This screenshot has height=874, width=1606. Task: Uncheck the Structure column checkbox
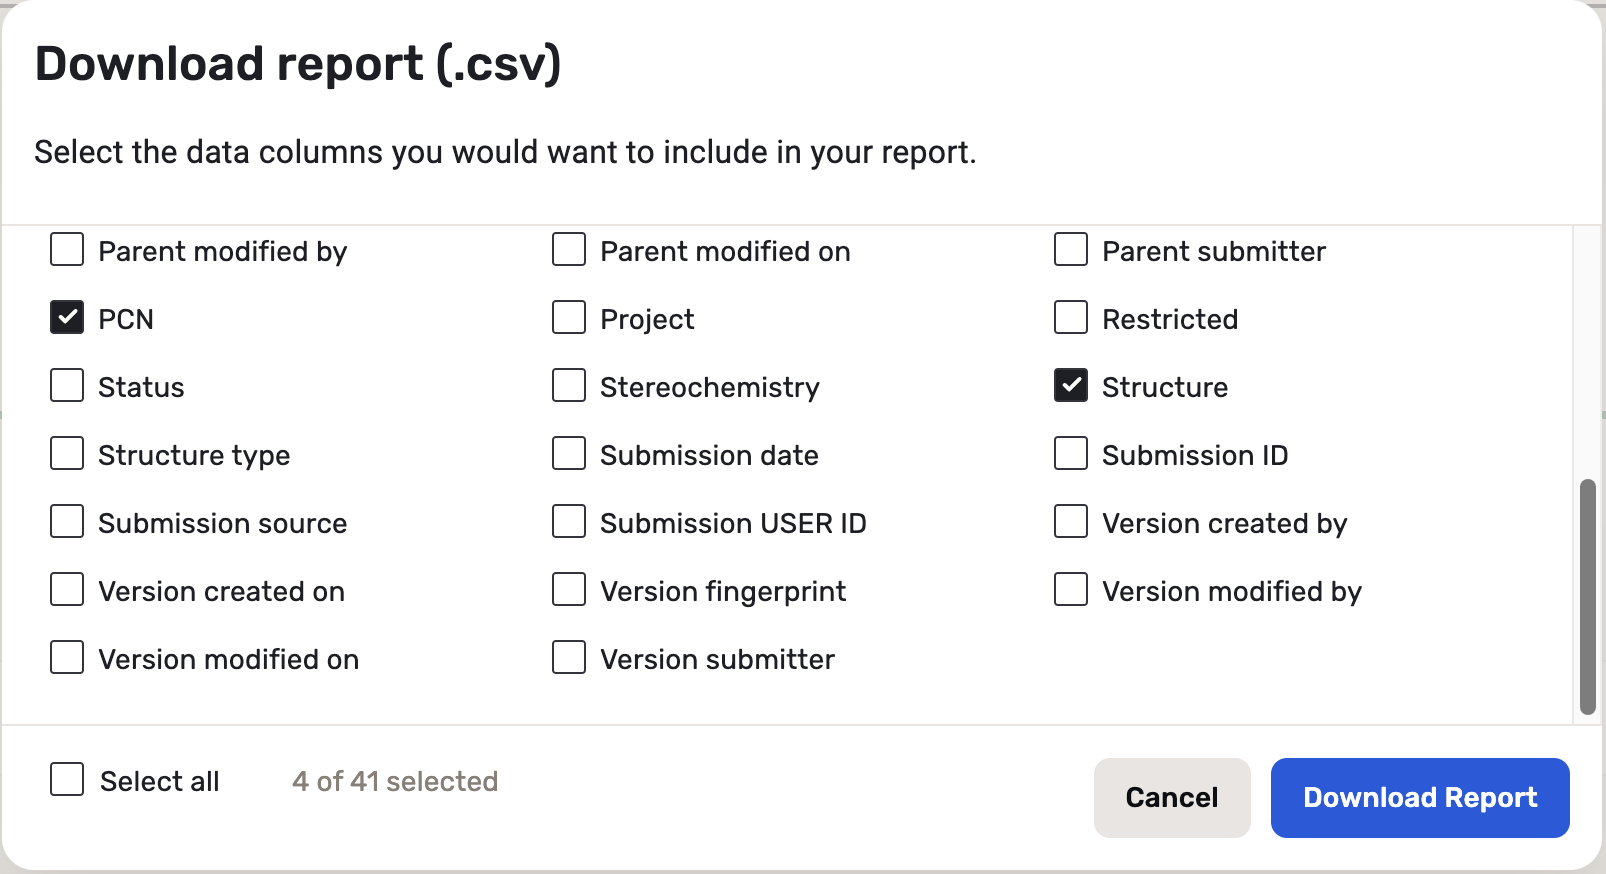[1071, 386]
